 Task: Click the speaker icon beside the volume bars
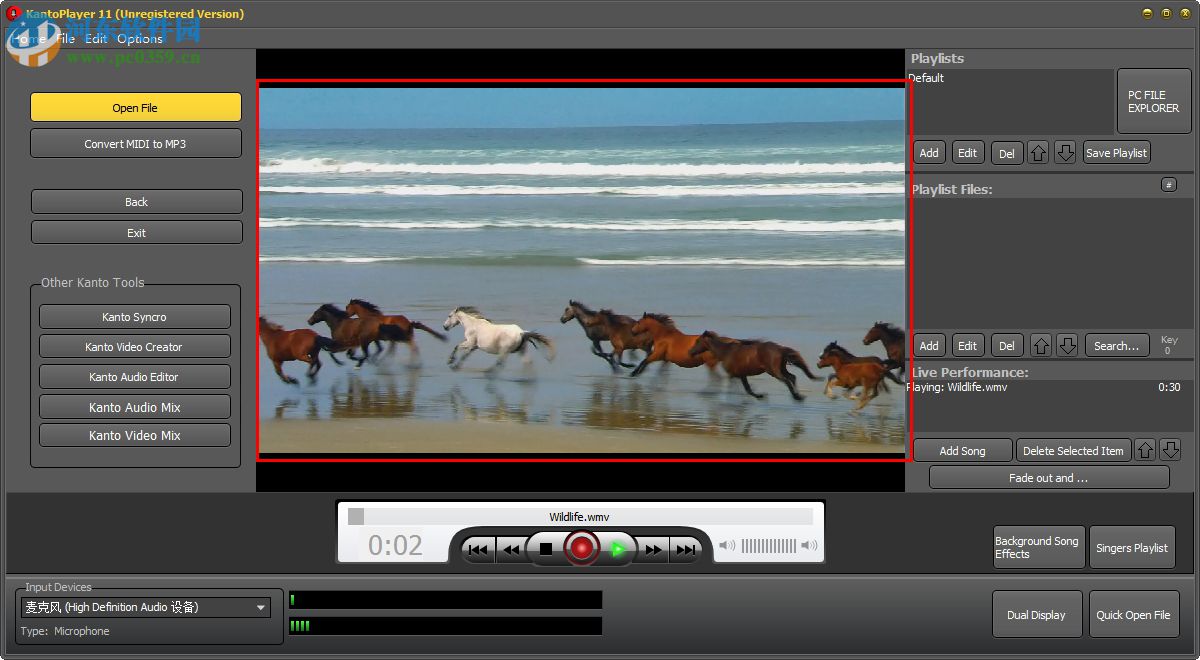[x=728, y=546]
